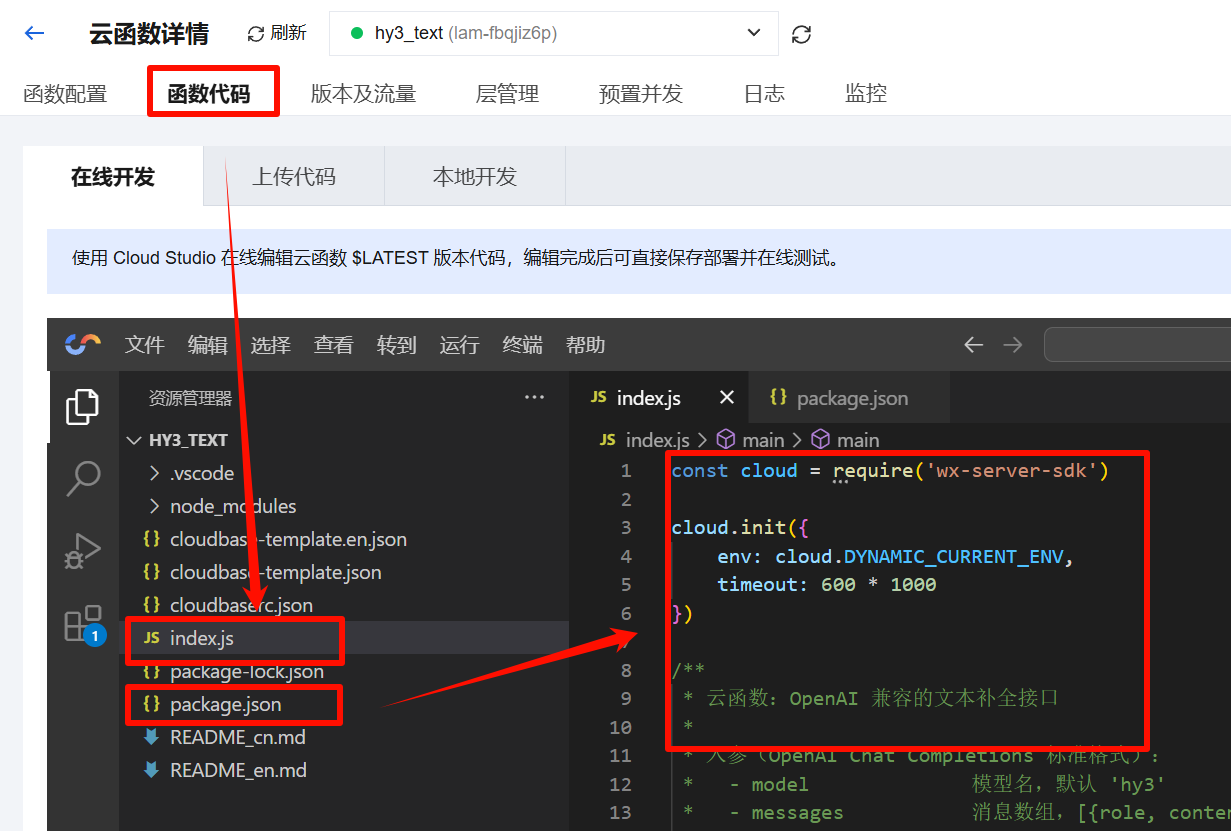Click the Cloud Studio logo icon
The height and width of the screenshot is (831, 1231).
click(83, 344)
